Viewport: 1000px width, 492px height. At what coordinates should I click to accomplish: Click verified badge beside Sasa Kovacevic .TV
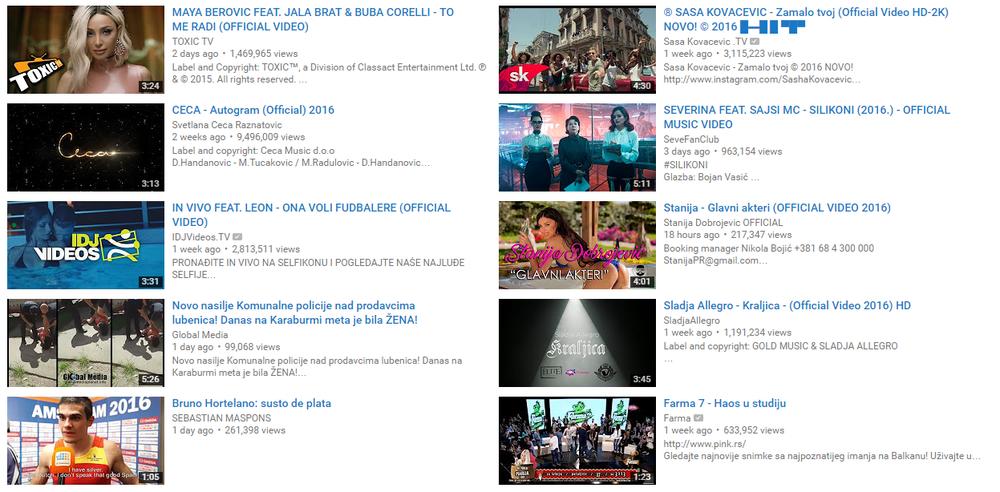coord(755,41)
